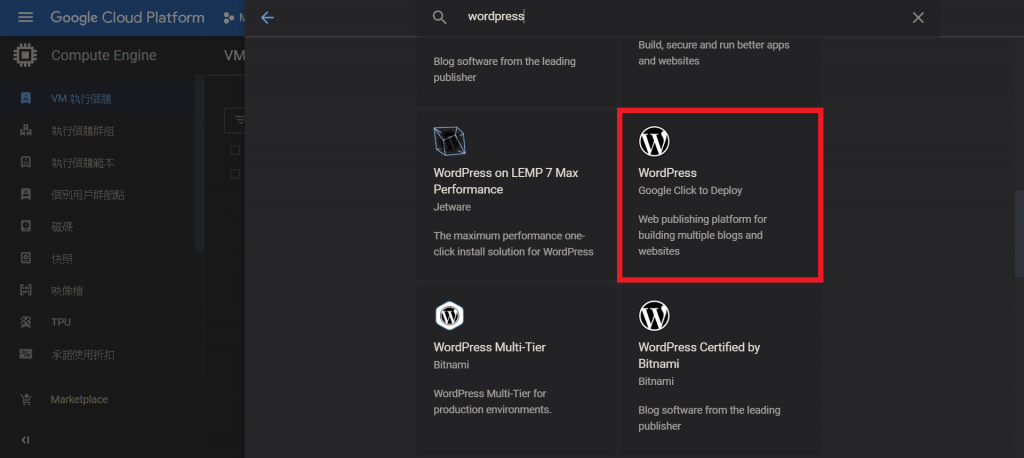Click the 承諾使用折扣 percent icon

(x=26, y=355)
